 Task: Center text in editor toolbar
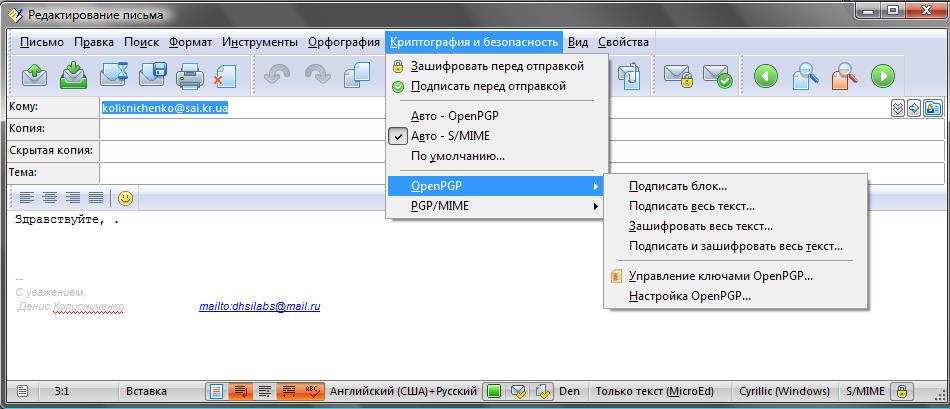pos(50,197)
